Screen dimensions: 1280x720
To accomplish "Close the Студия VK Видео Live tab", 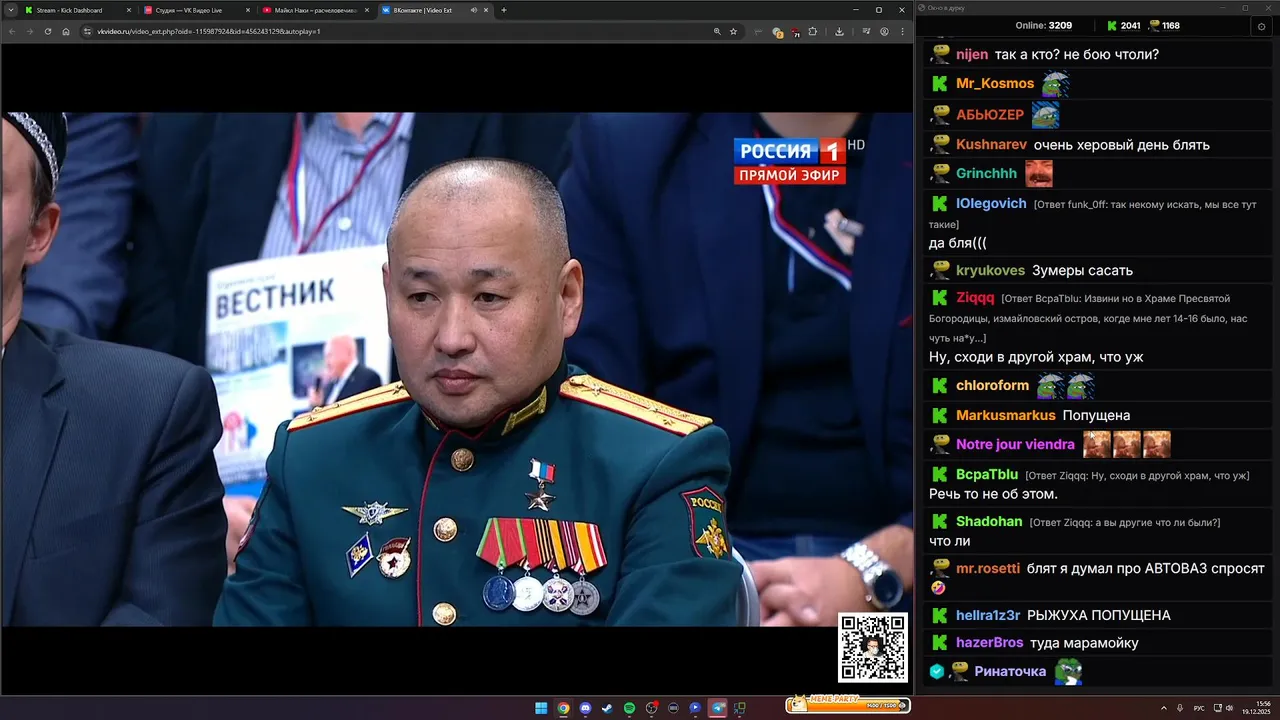I will pos(247,10).
